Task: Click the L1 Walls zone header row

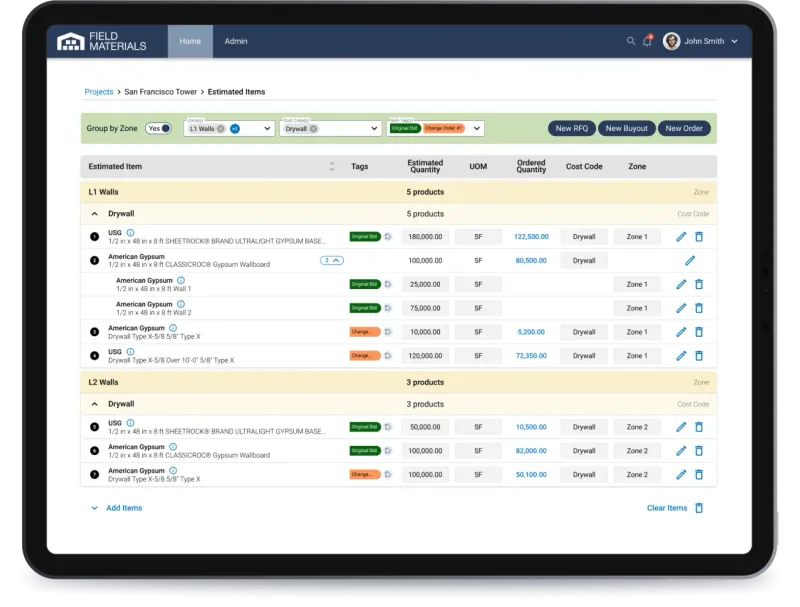Action: point(398,192)
